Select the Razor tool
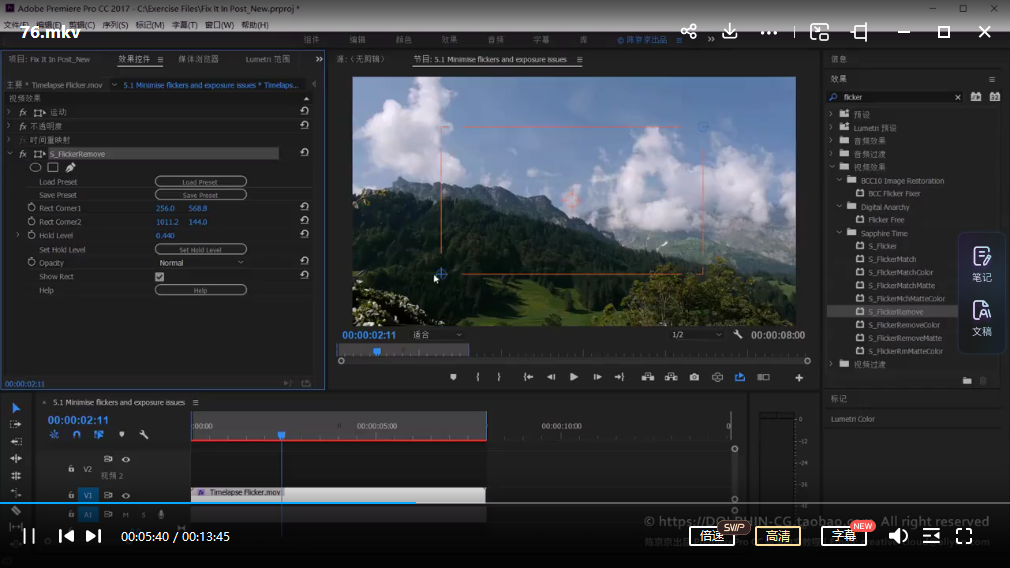 (16, 511)
